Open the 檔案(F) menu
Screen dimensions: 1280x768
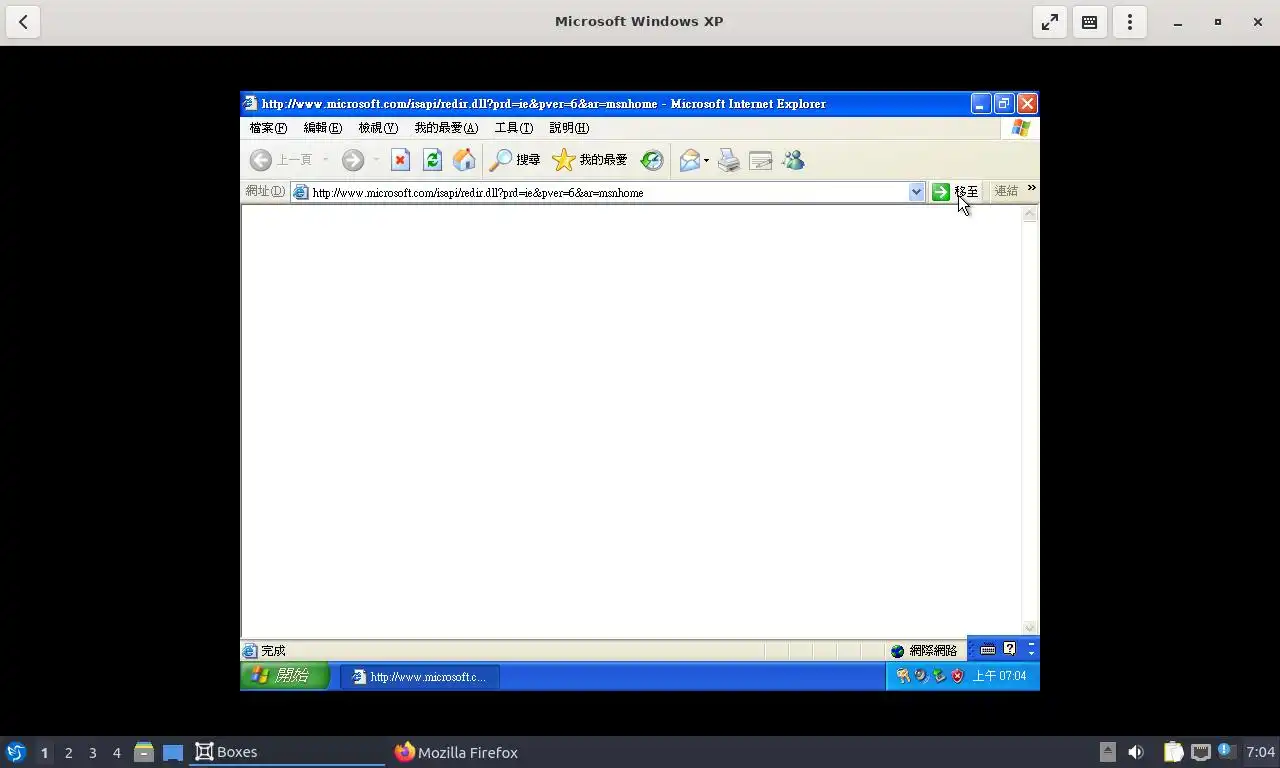pyautogui.click(x=268, y=128)
